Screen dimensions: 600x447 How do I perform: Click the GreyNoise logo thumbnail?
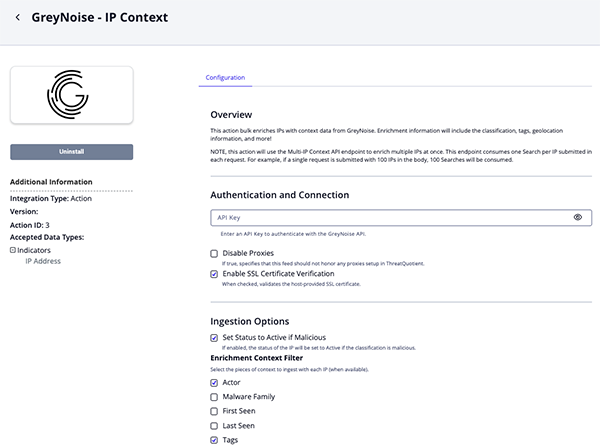coord(72,95)
